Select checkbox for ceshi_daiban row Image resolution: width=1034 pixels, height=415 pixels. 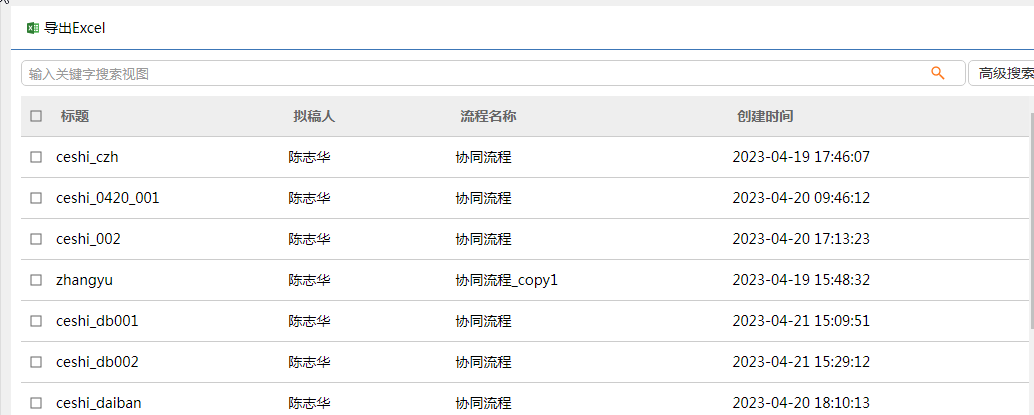[x=36, y=403]
